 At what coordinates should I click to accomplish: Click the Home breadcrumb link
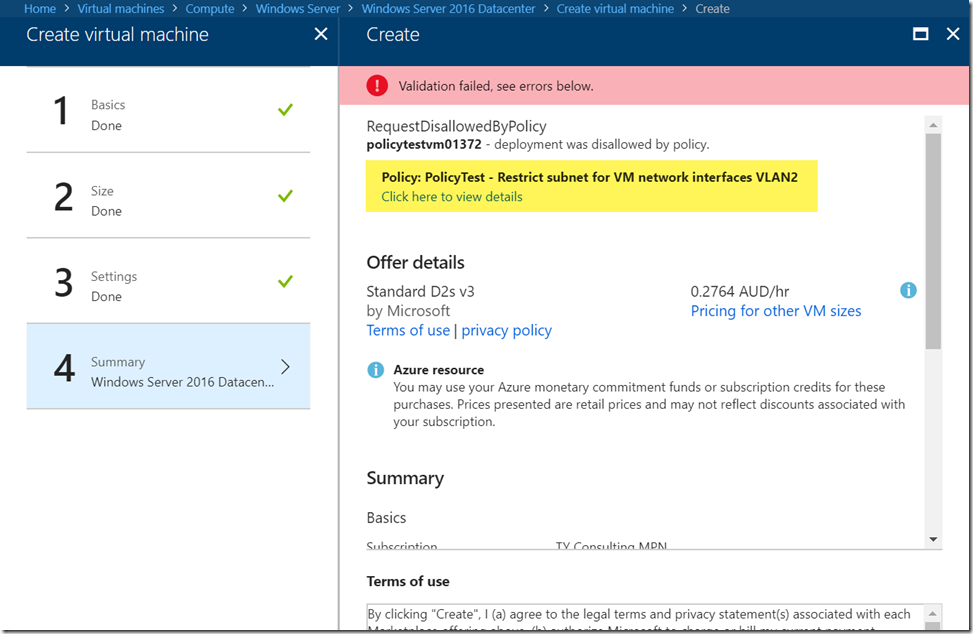(40, 9)
